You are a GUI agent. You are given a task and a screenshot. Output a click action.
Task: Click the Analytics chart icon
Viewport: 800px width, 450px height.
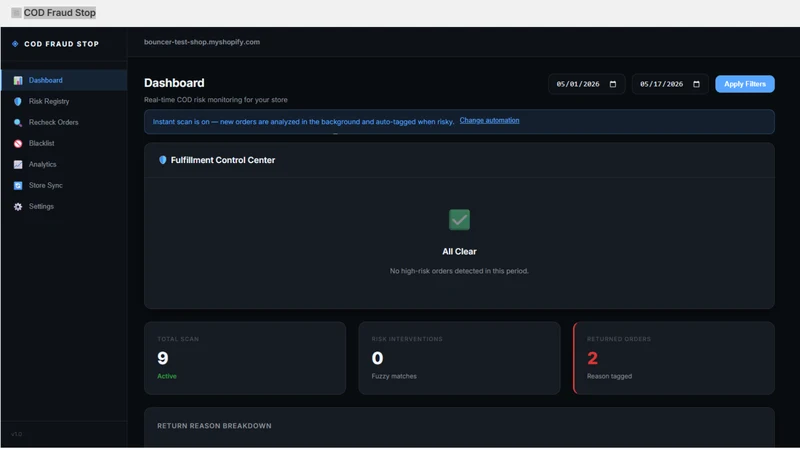[x=18, y=164]
